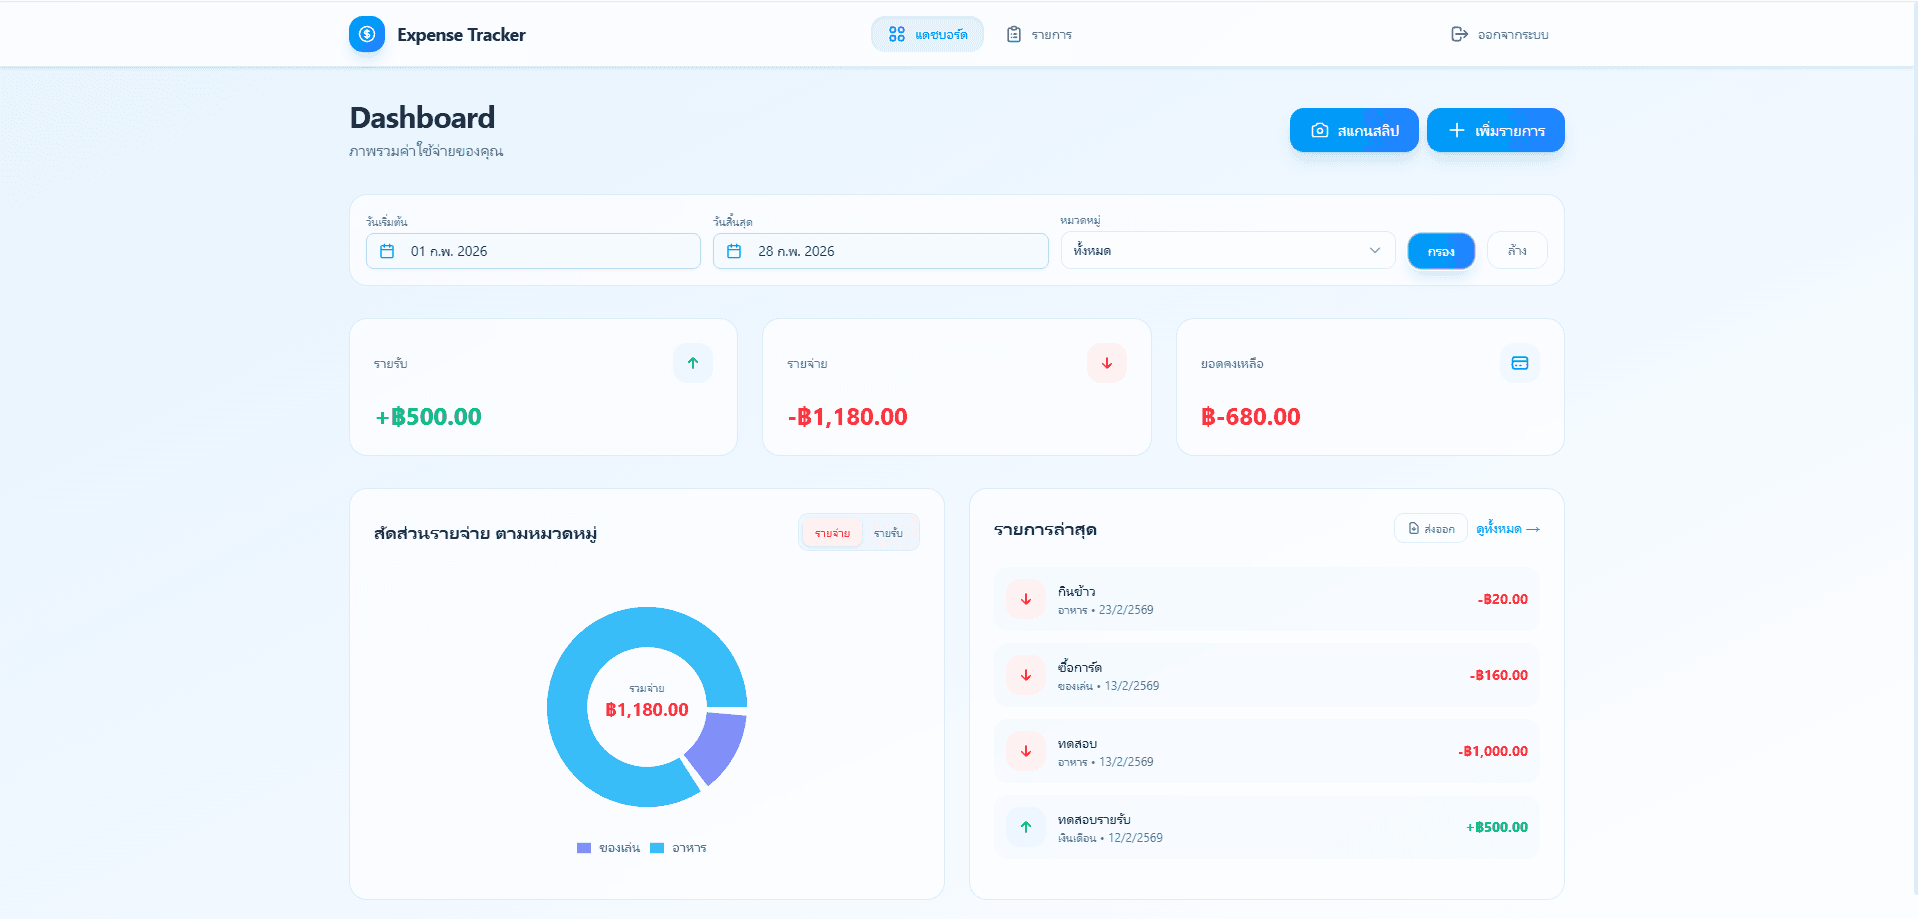1918x919 pixels.
Task: Open the start date calendar icon
Action: (388, 251)
